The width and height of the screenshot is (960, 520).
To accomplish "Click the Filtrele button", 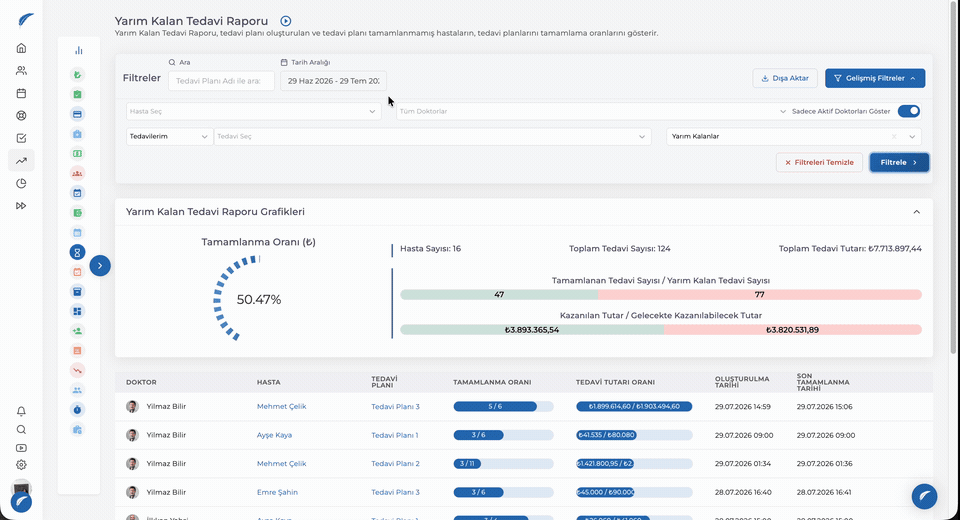I will 899,162.
